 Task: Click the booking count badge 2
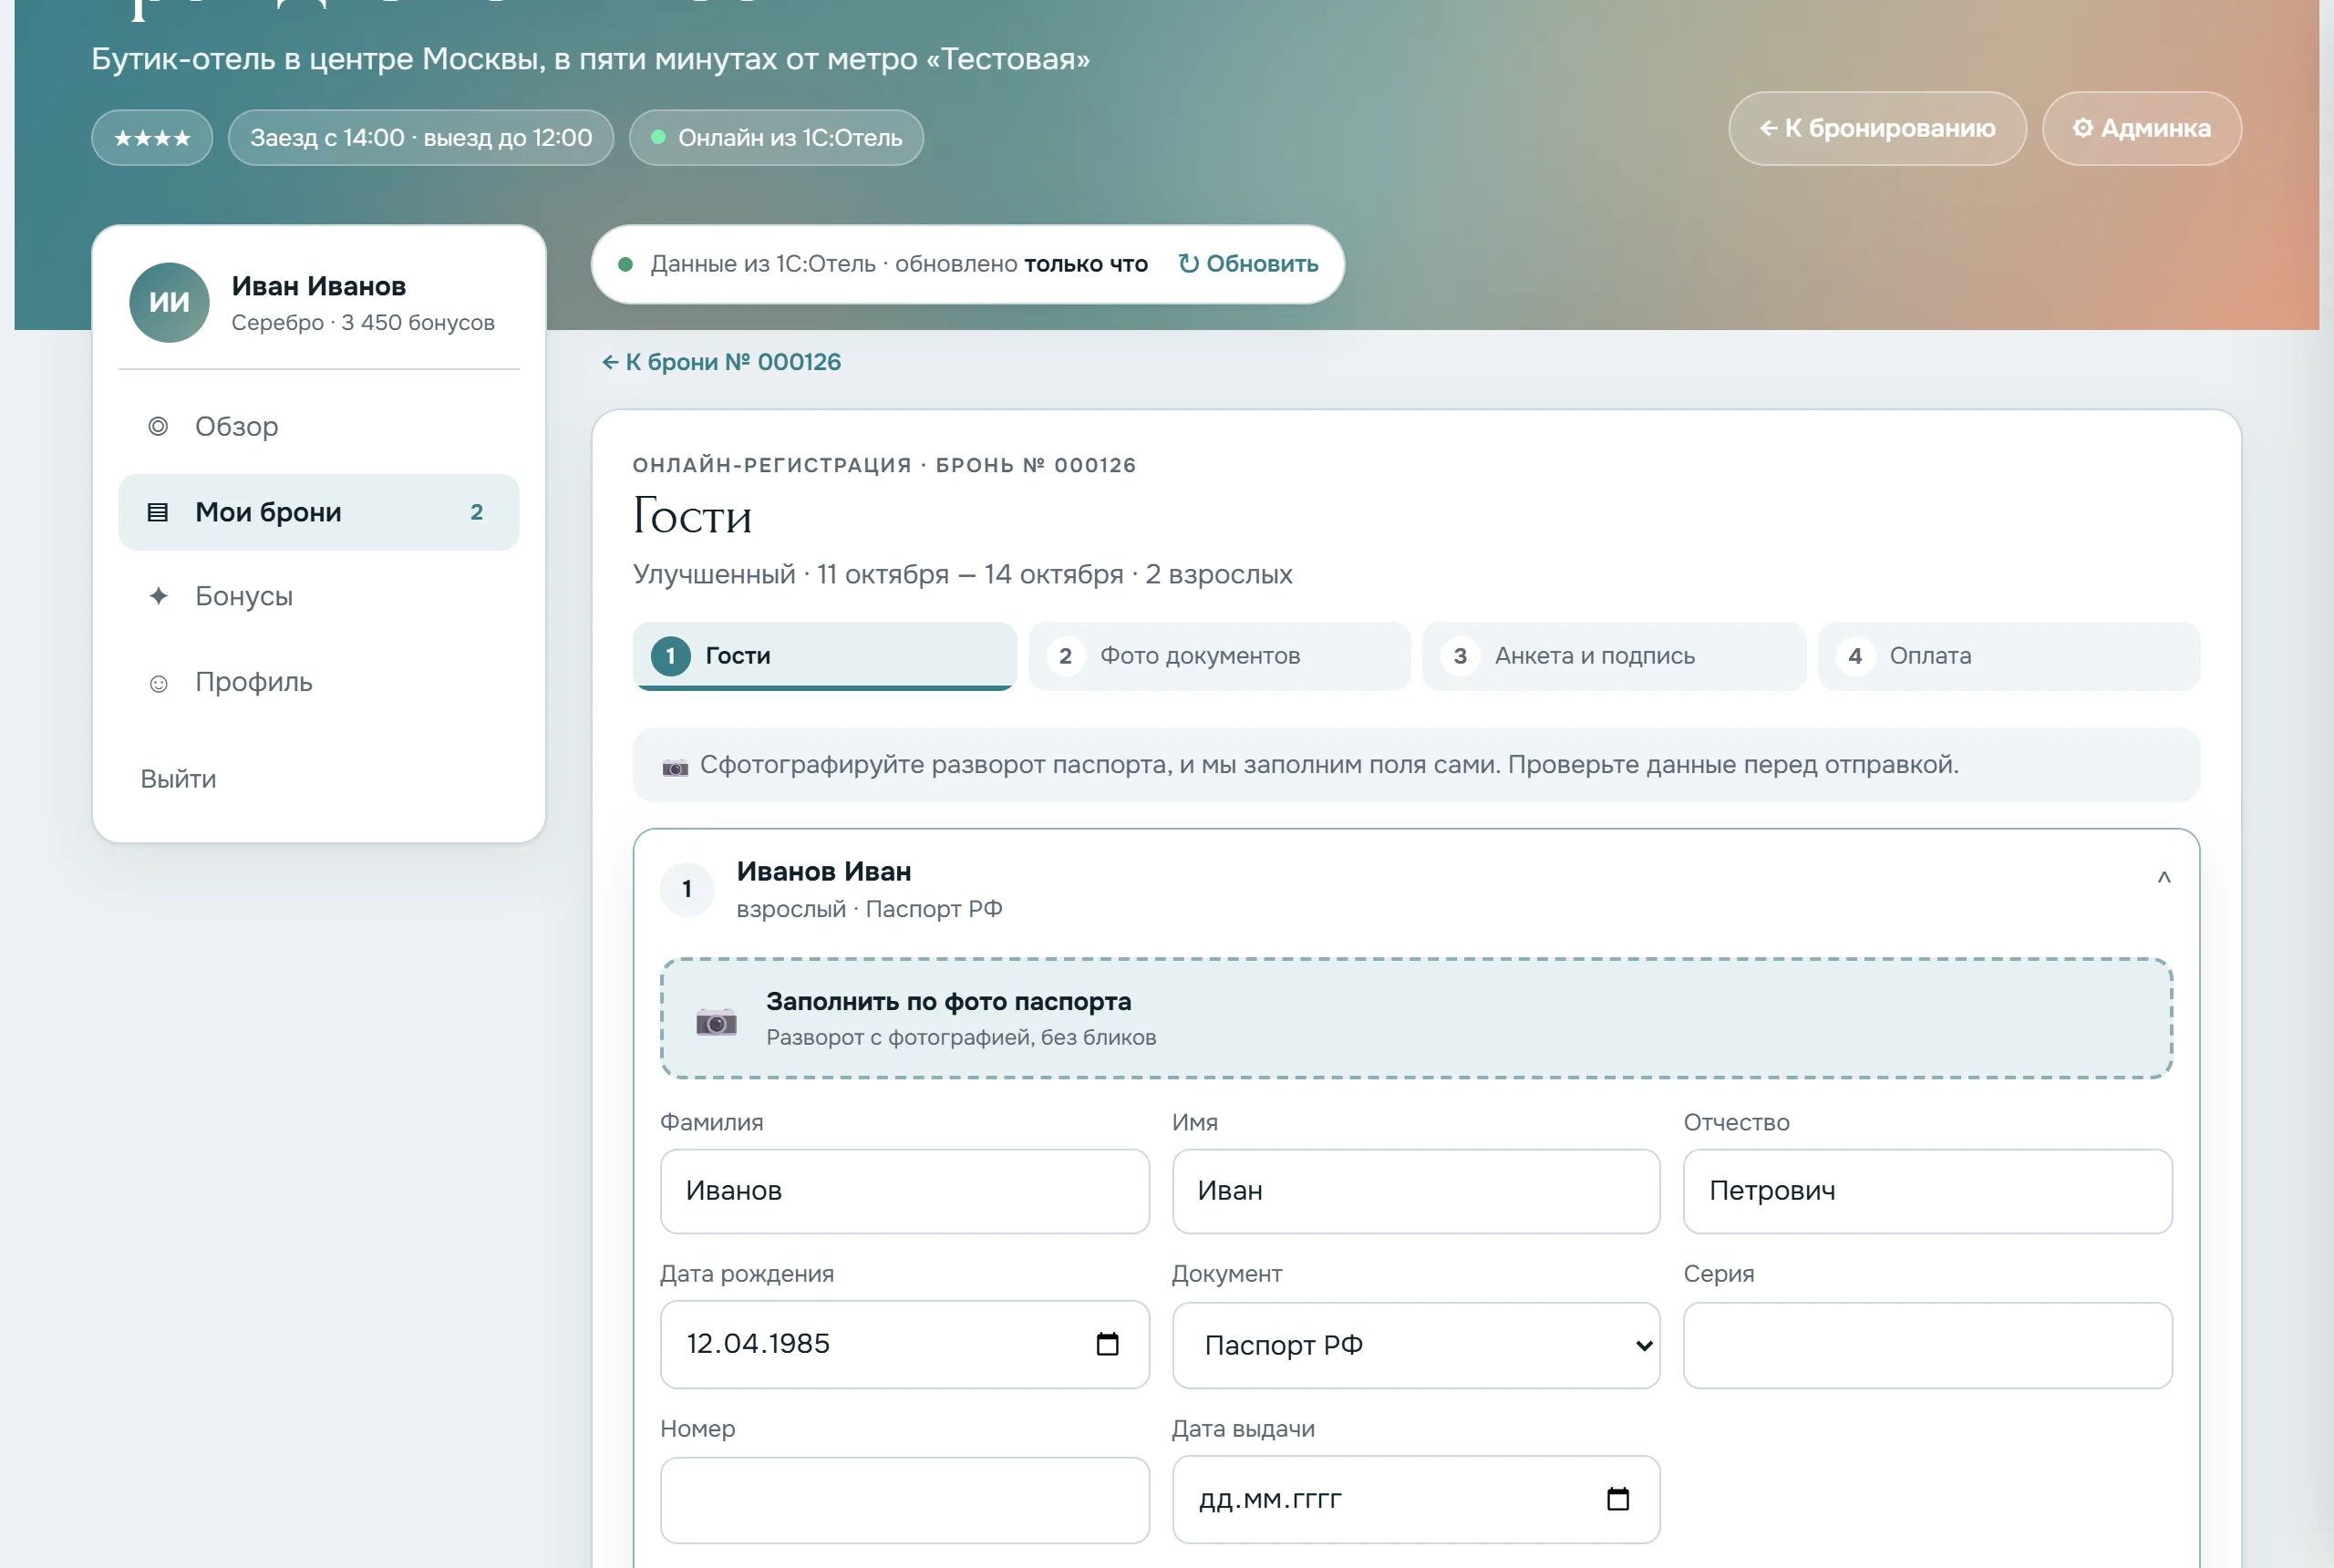(477, 512)
